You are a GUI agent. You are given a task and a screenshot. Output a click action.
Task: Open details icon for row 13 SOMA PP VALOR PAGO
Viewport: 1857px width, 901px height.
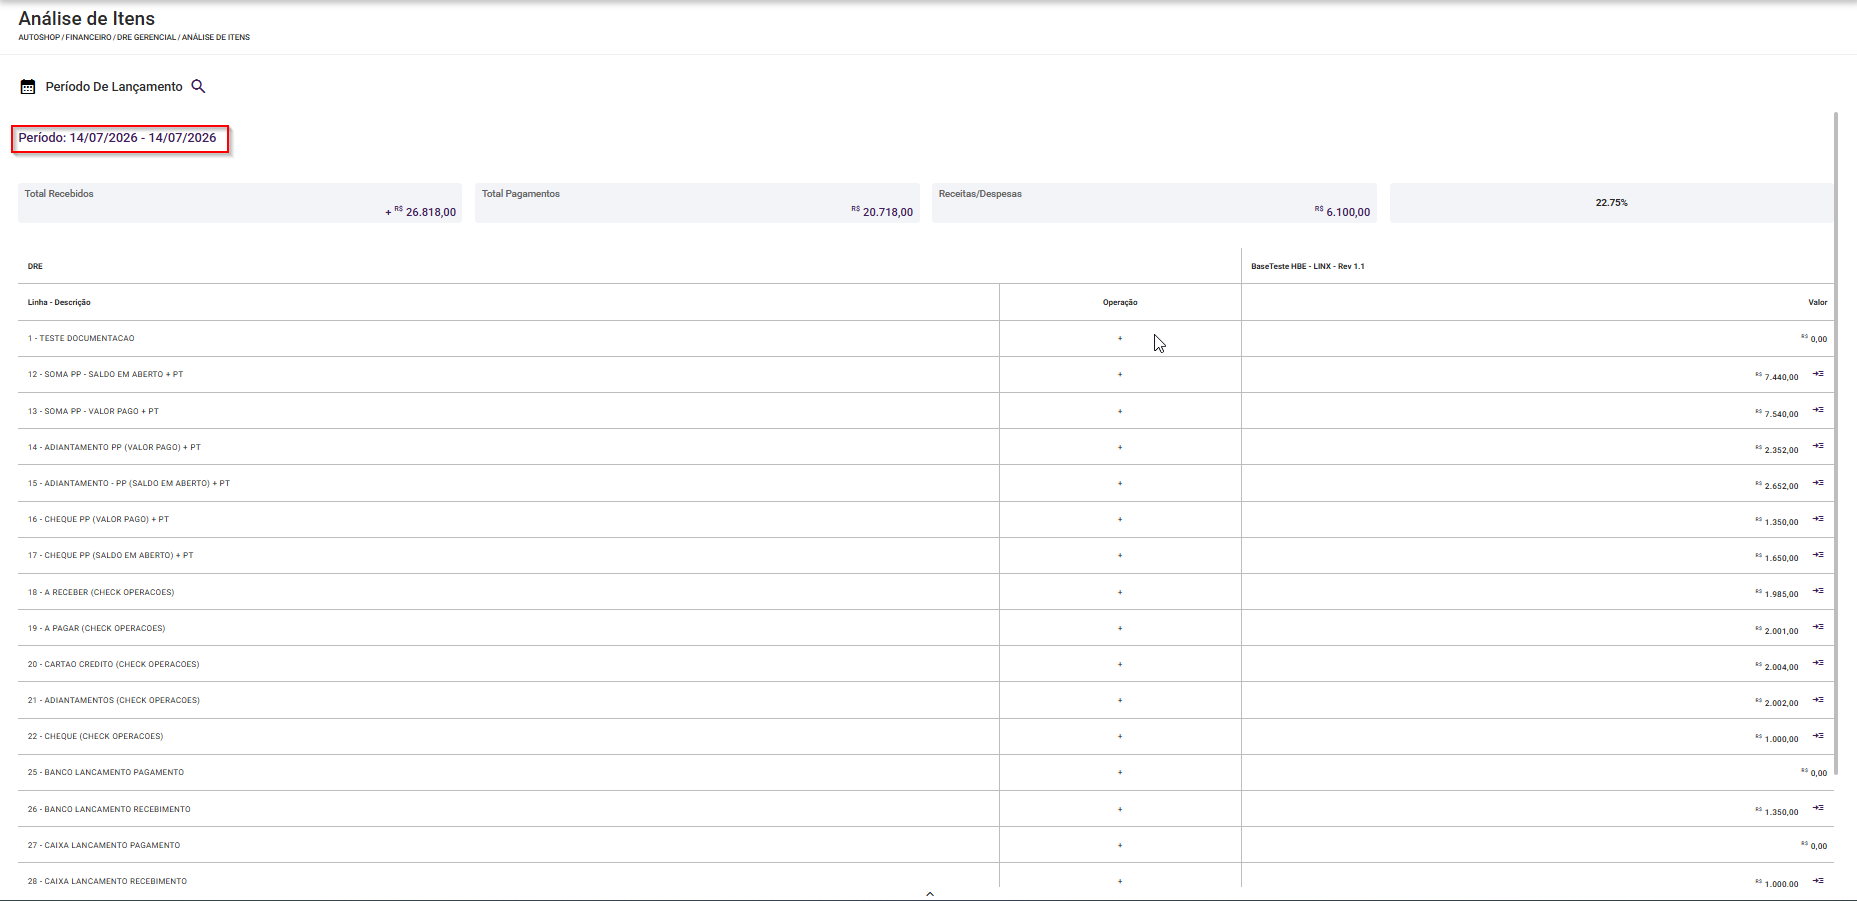click(1818, 410)
